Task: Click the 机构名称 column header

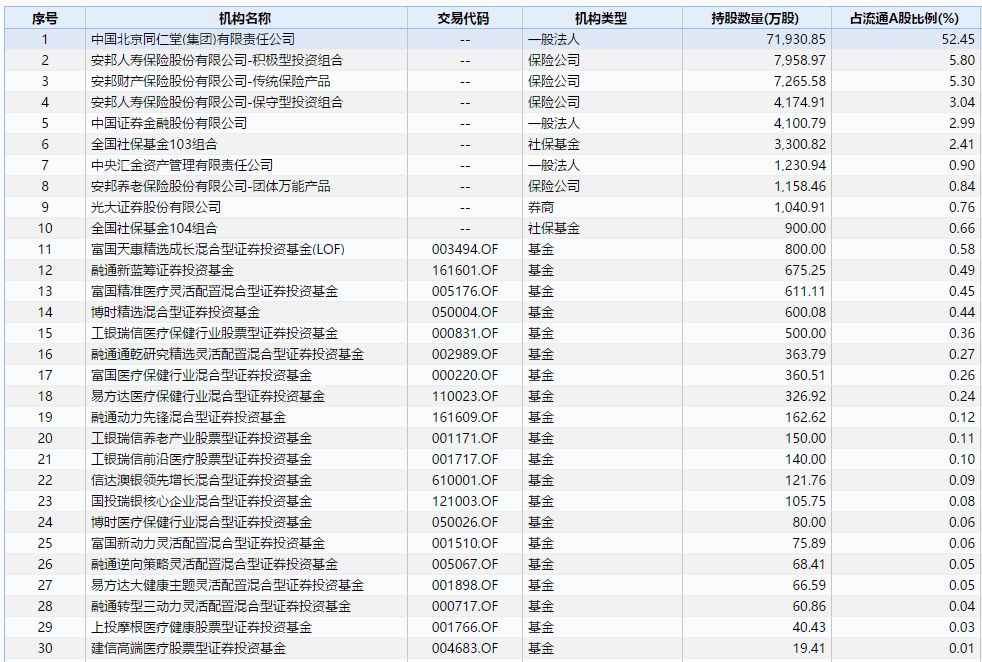Action: click(x=246, y=19)
